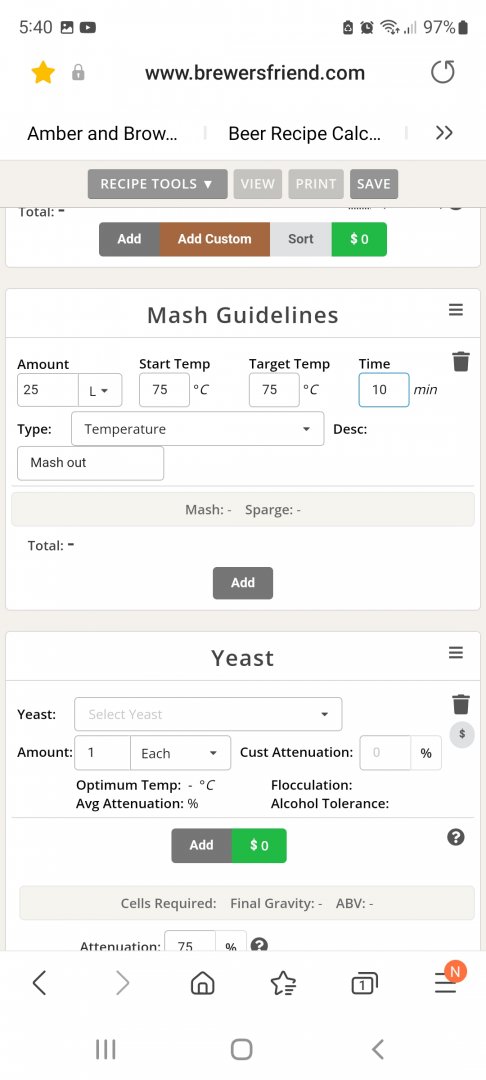Reload the page with refresh icon
Image resolution: width=486 pixels, height=1080 pixels.
click(x=443, y=72)
